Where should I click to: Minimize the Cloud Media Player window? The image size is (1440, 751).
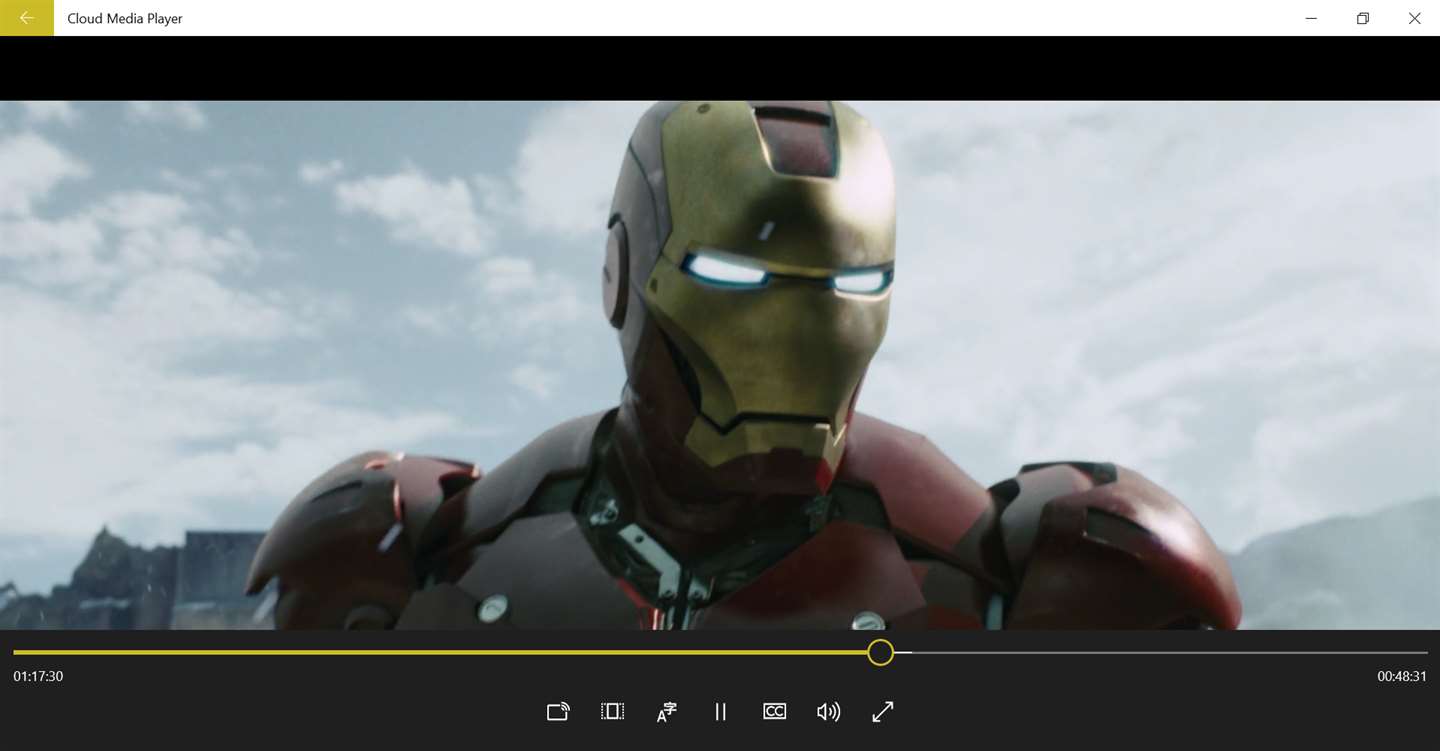(x=1311, y=18)
